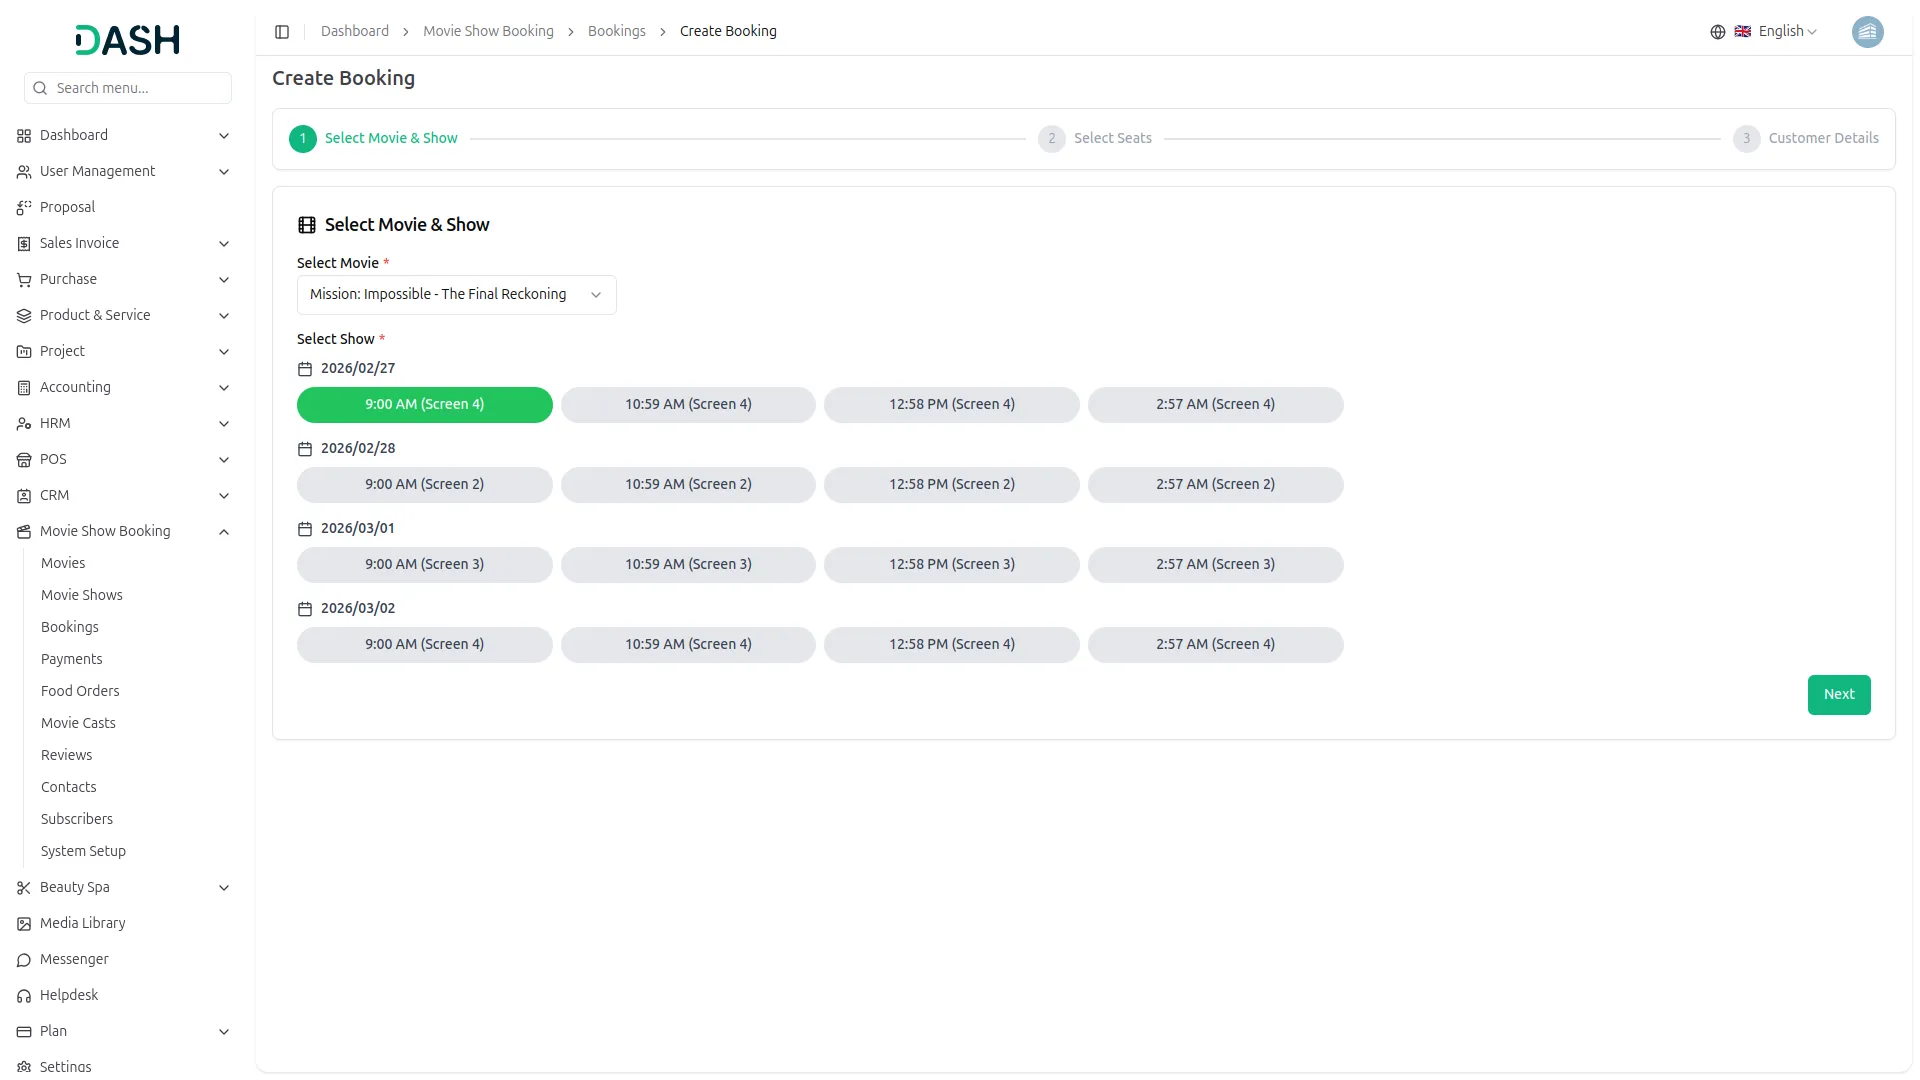The height and width of the screenshot is (1080, 1920).
Task: Choose 10:59 AM (Screen 4) show on 2026/02/27
Action: 688,405
